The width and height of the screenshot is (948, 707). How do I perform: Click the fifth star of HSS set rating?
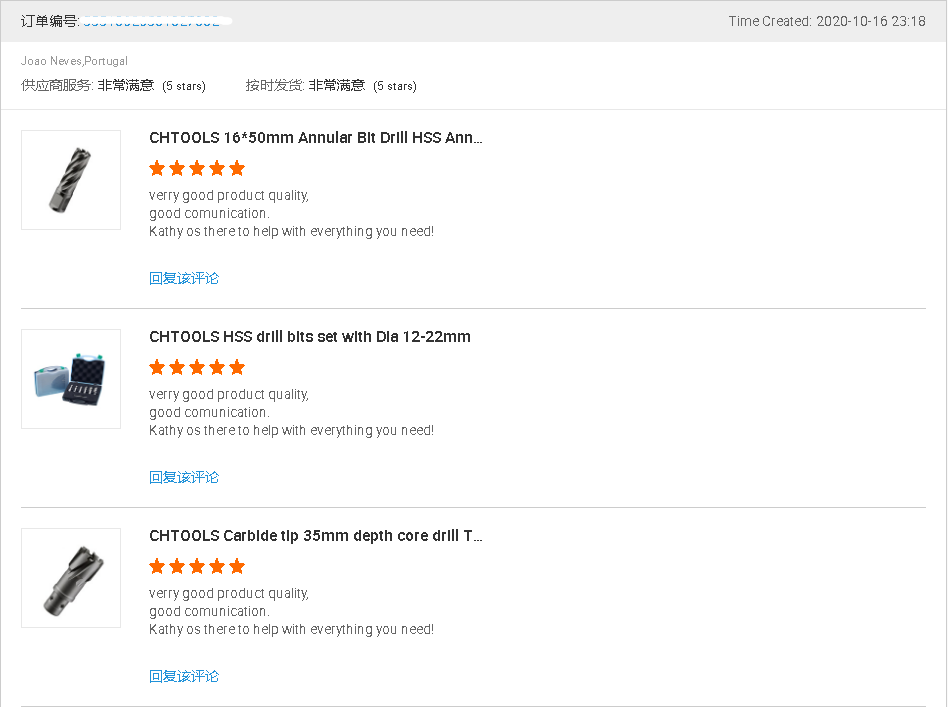click(237, 367)
